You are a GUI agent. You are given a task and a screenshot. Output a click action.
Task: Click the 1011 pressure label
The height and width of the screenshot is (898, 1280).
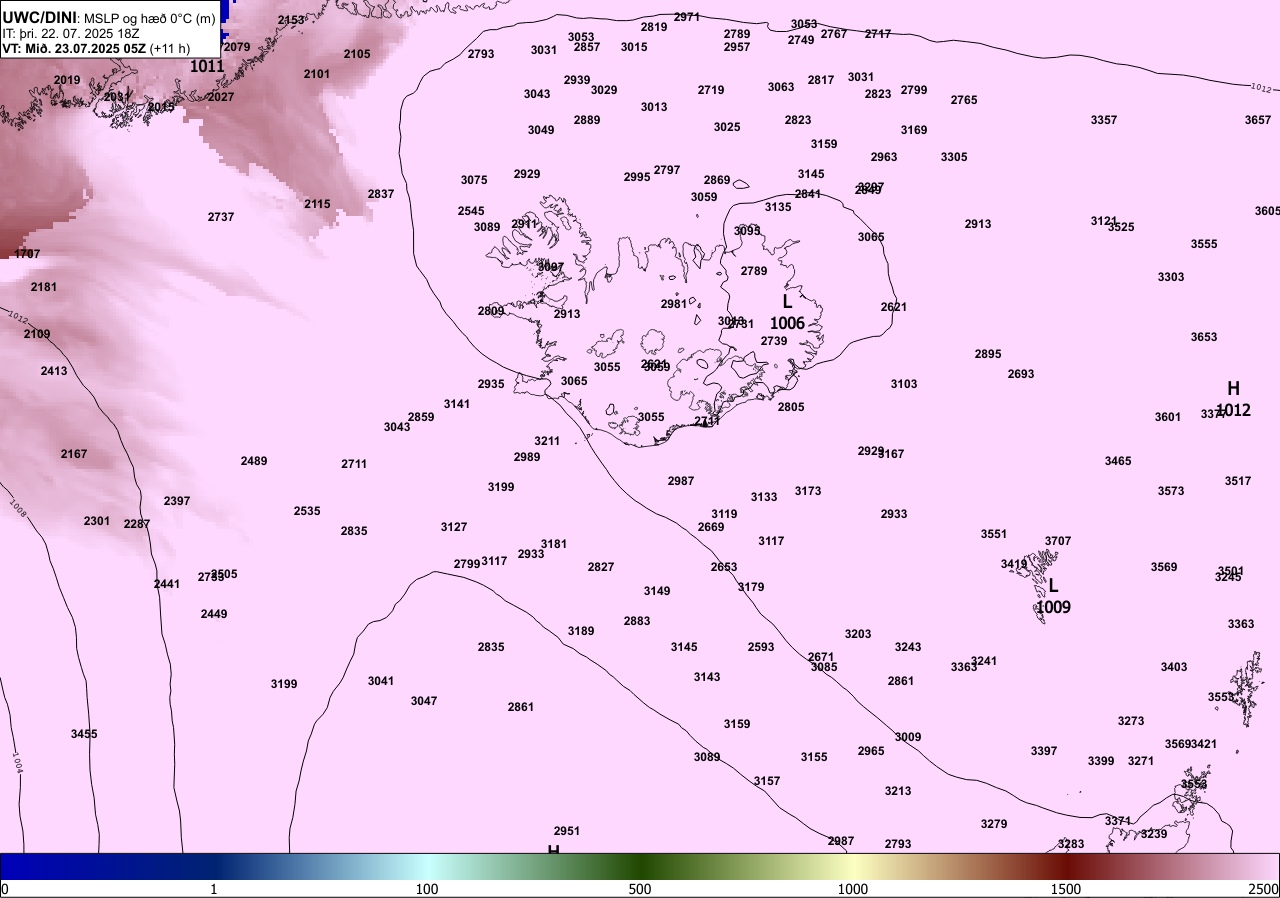tap(208, 67)
